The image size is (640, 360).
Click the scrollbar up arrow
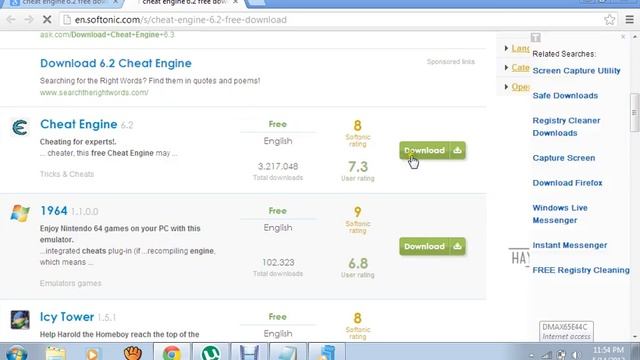pyautogui.click(x=634, y=37)
